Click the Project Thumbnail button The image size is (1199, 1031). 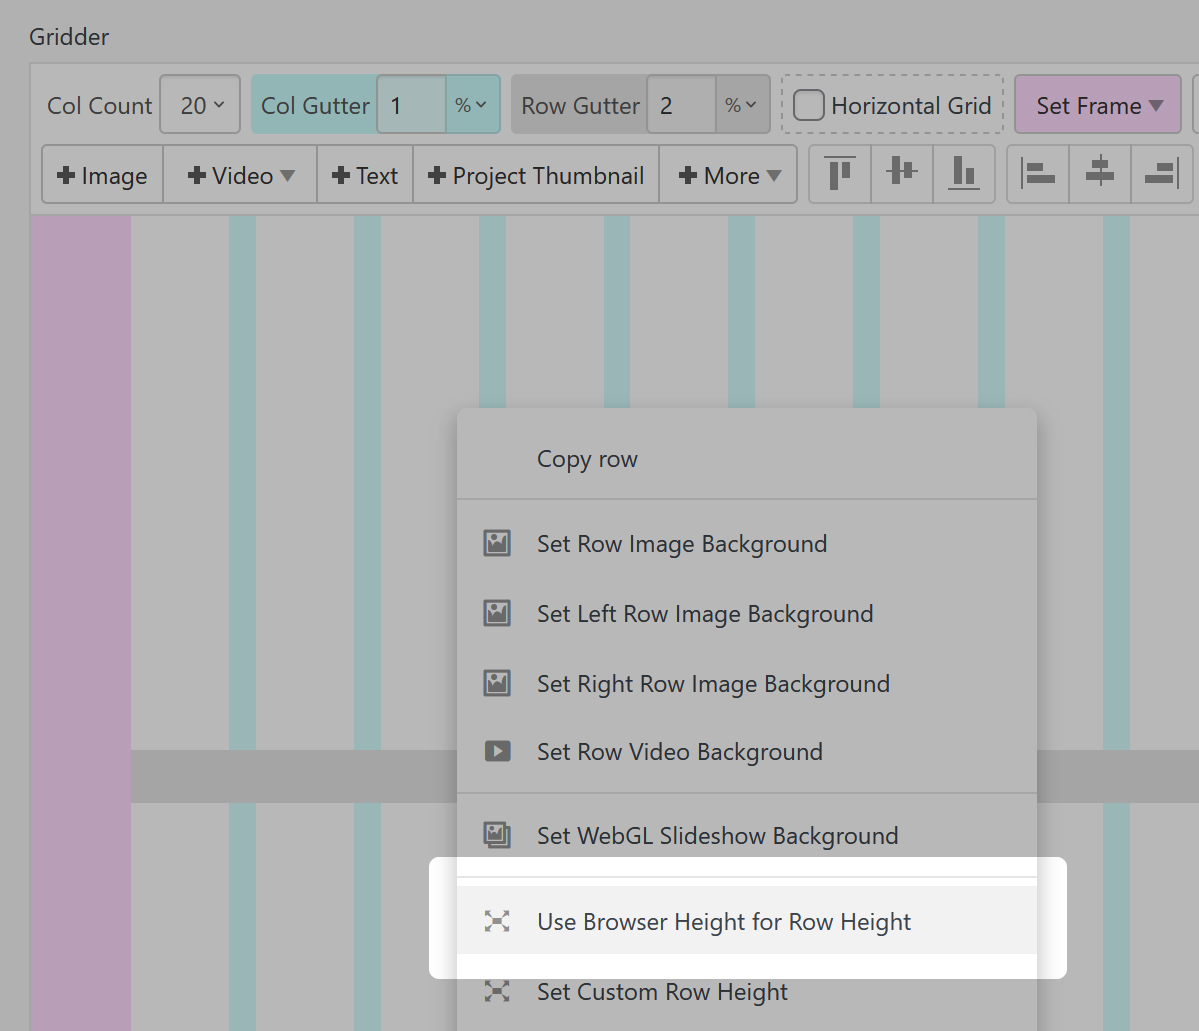[x=536, y=176]
